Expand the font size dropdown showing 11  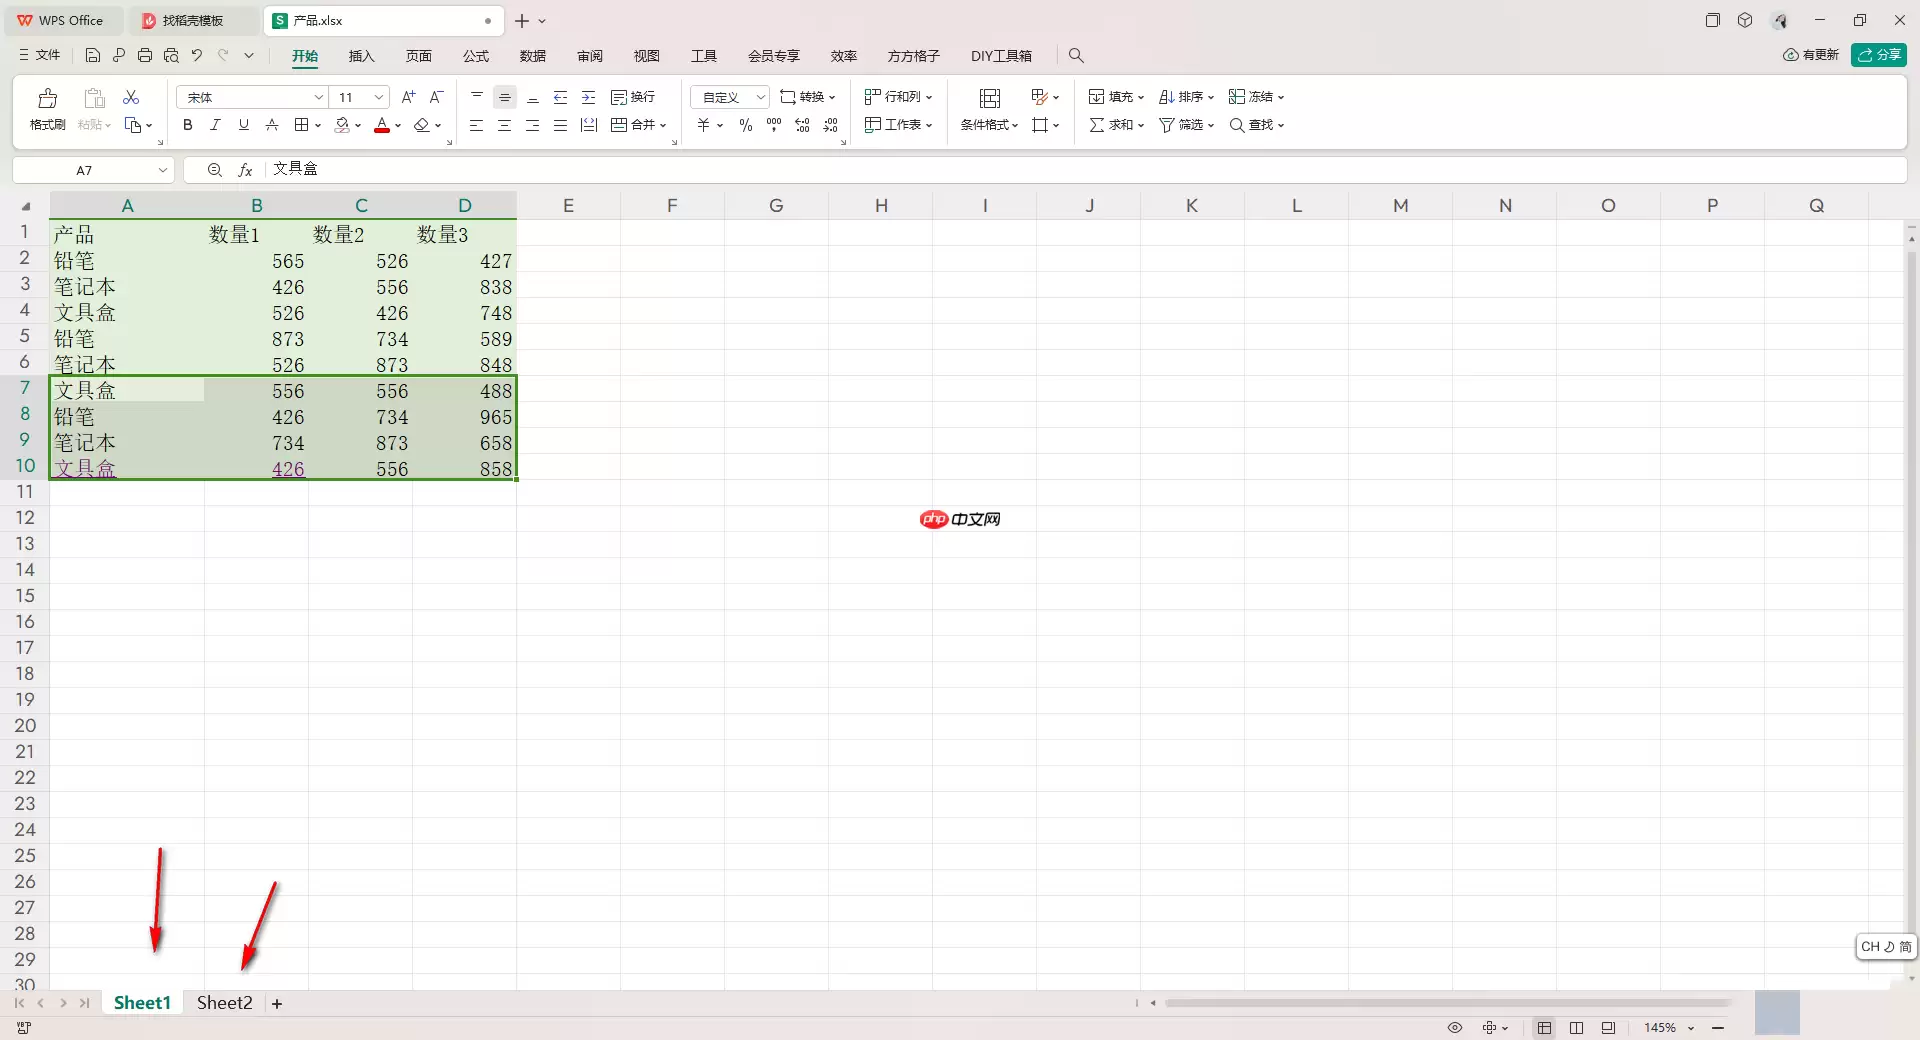pos(378,97)
